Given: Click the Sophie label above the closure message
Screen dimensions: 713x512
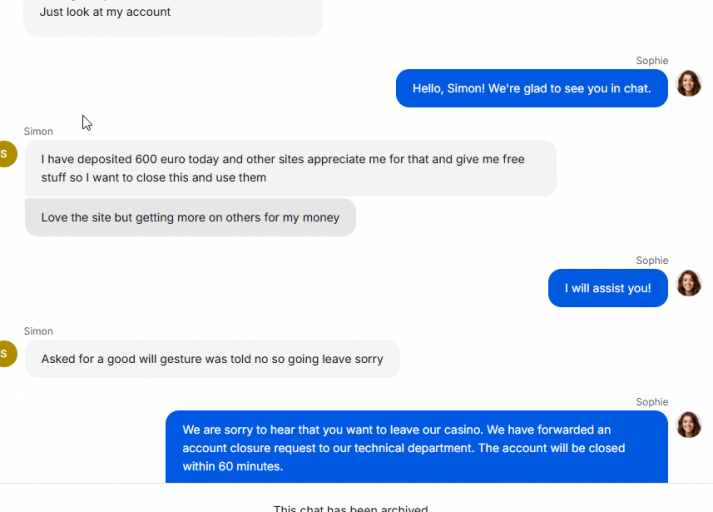Looking at the screenshot, I should click(652, 402).
